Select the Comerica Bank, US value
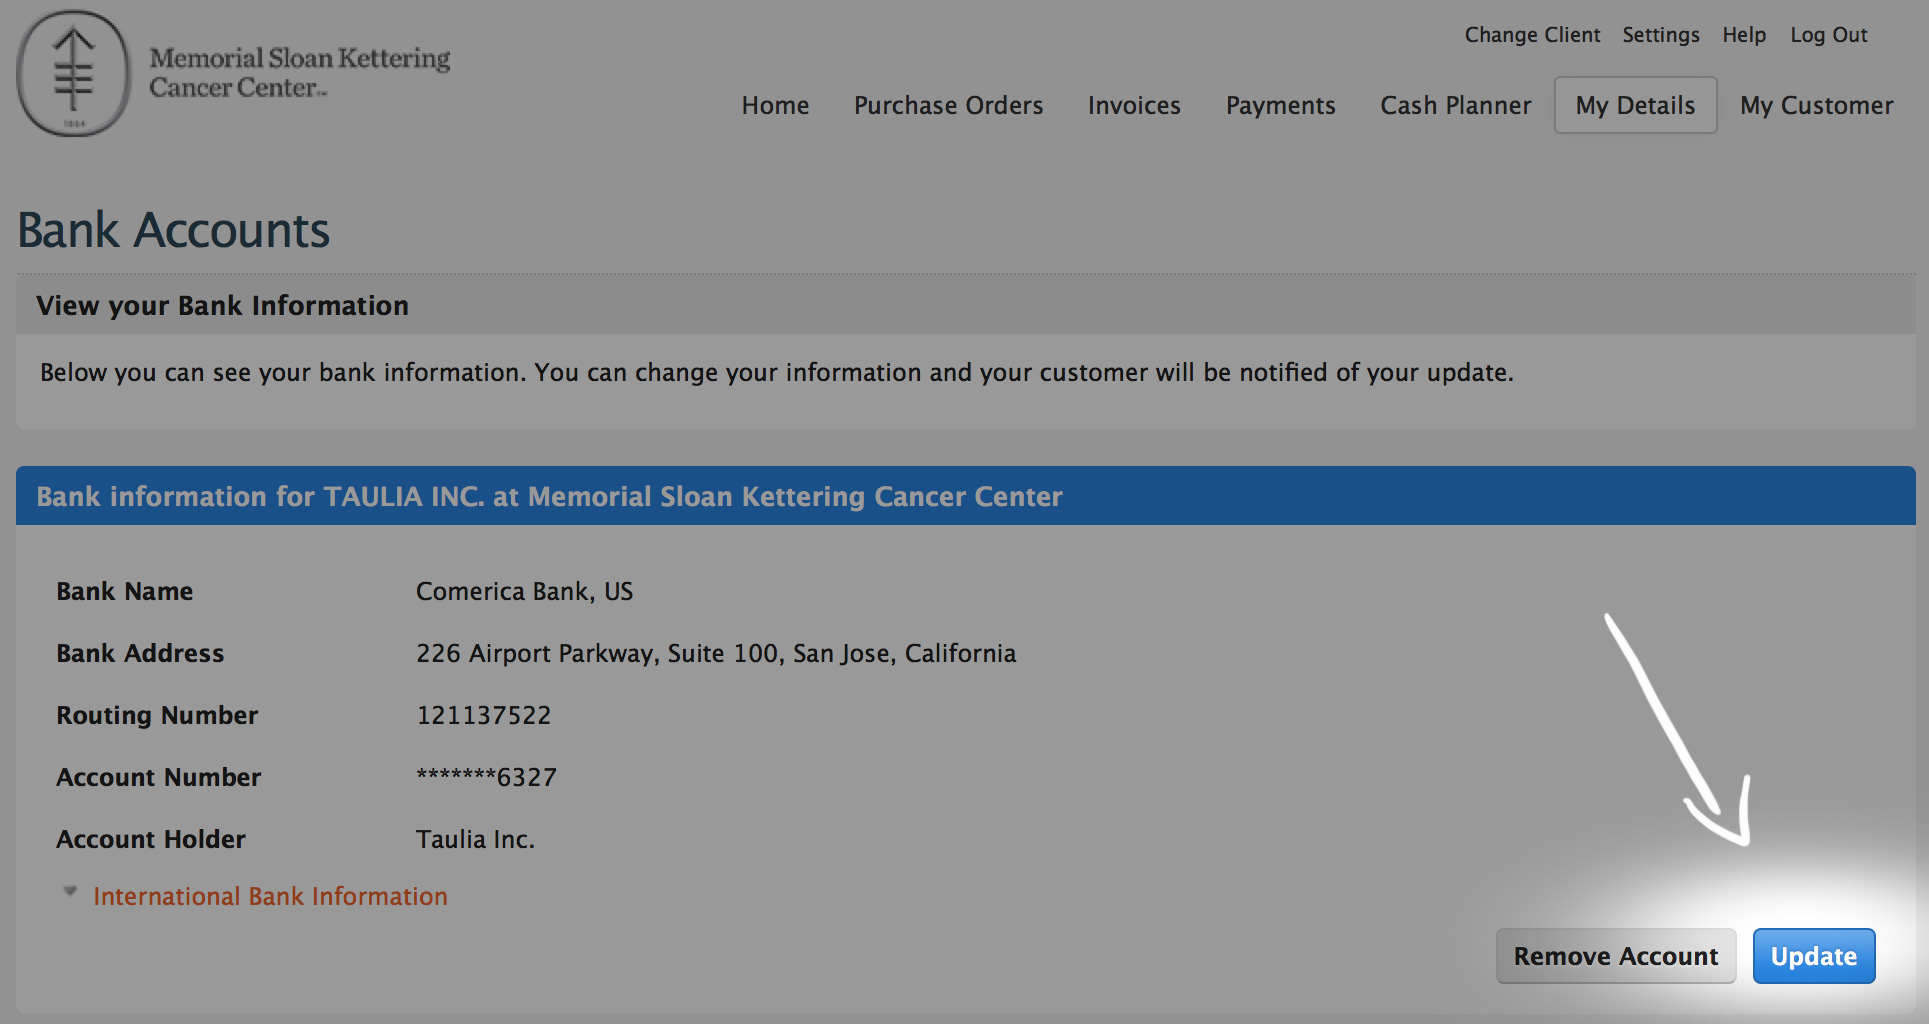This screenshot has width=1929, height=1024. pyautogui.click(x=524, y=592)
